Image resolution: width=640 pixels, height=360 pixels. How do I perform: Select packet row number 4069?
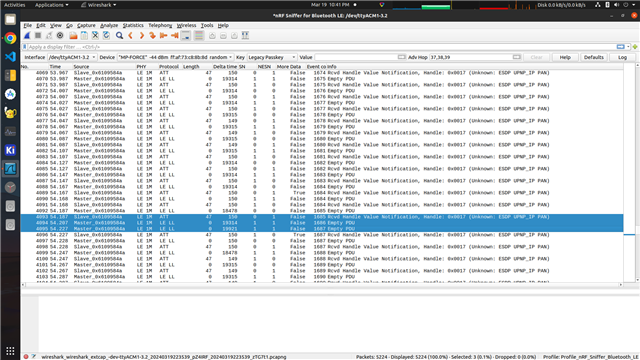pos(322,73)
